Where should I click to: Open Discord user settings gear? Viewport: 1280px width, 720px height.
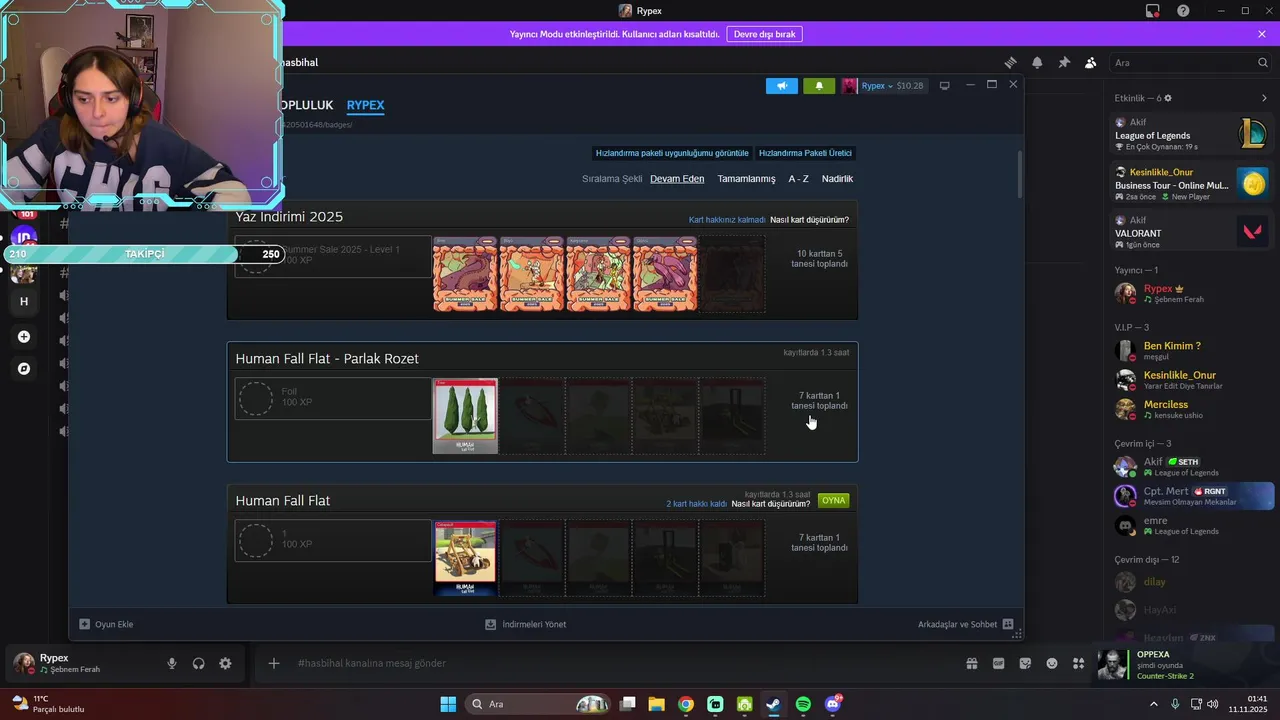pyautogui.click(x=225, y=663)
